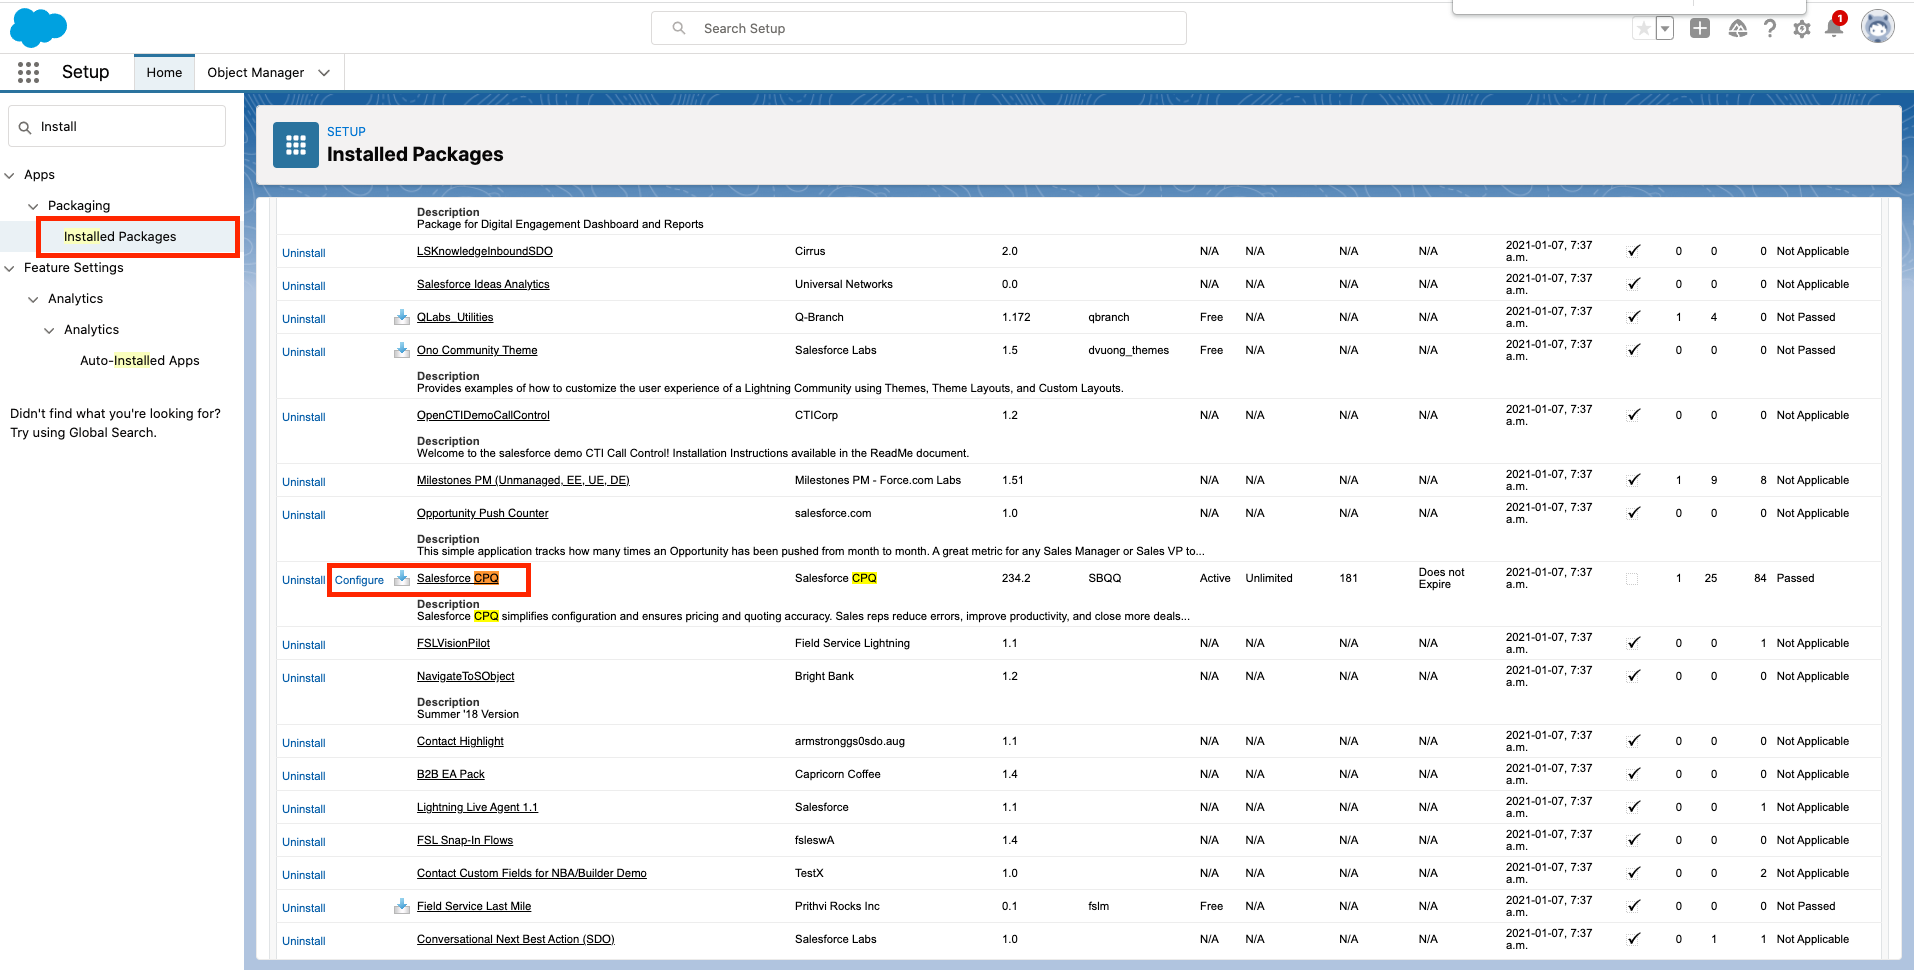Toggle the checkbox in the B2B EA Pack row
The height and width of the screenshot is (970, 1914).
coord(1633,774)
